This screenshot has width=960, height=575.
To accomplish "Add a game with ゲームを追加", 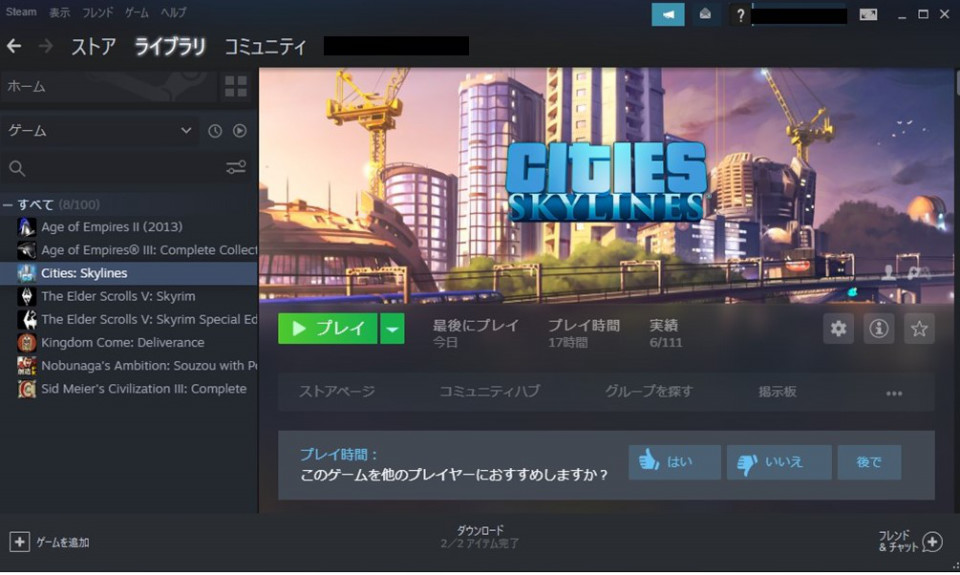I will pyautogui.click(x=50, y=542).
